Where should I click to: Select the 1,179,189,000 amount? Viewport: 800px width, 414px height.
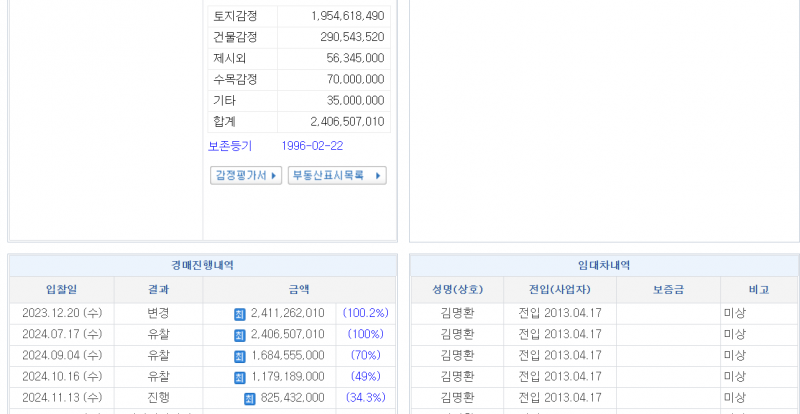click(x=288, y=376)
